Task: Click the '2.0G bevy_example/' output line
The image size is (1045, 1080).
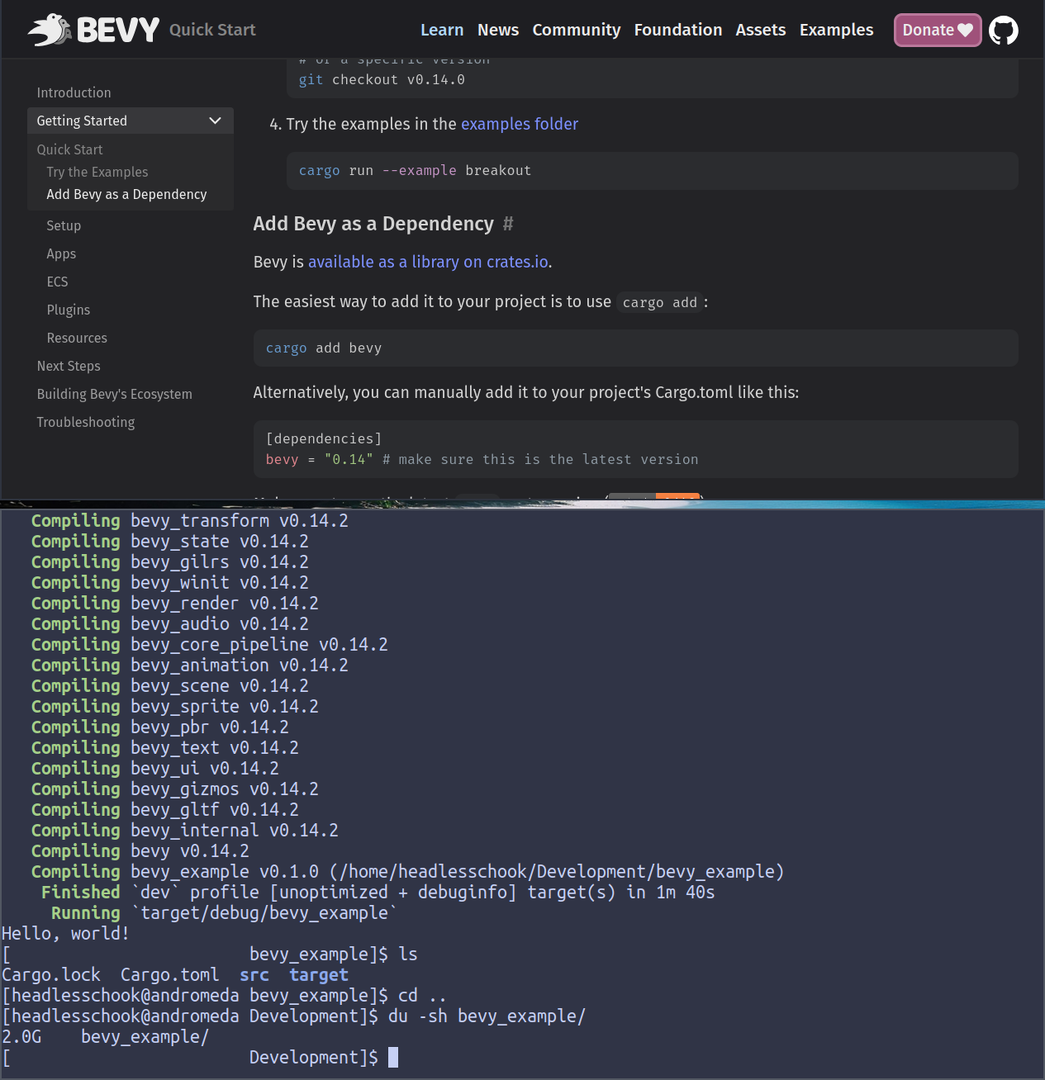Action: [x=105, y=1037]
